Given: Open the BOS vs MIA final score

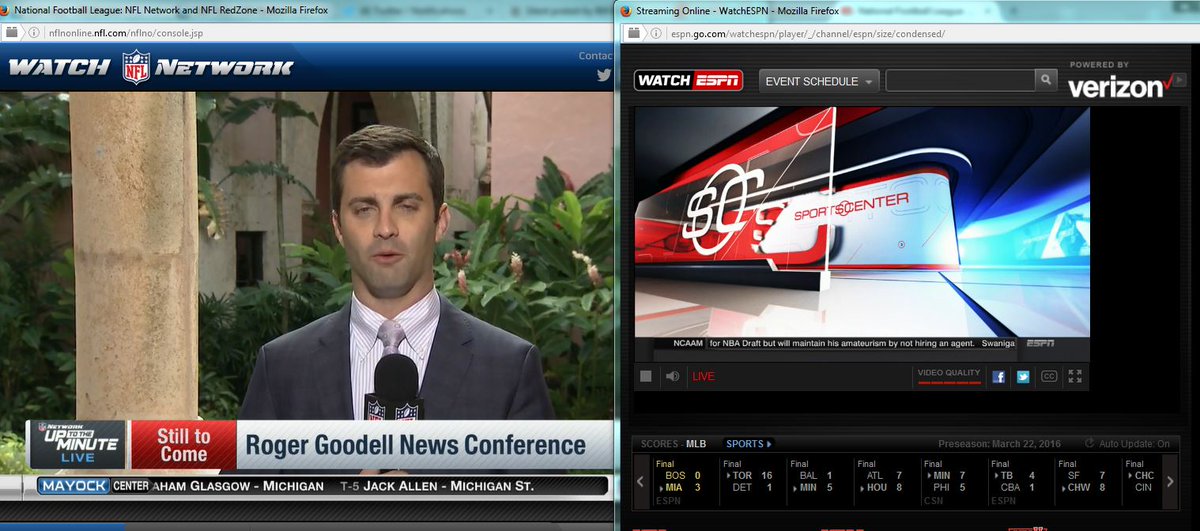Looking at the screenshot, I should 684,482.
